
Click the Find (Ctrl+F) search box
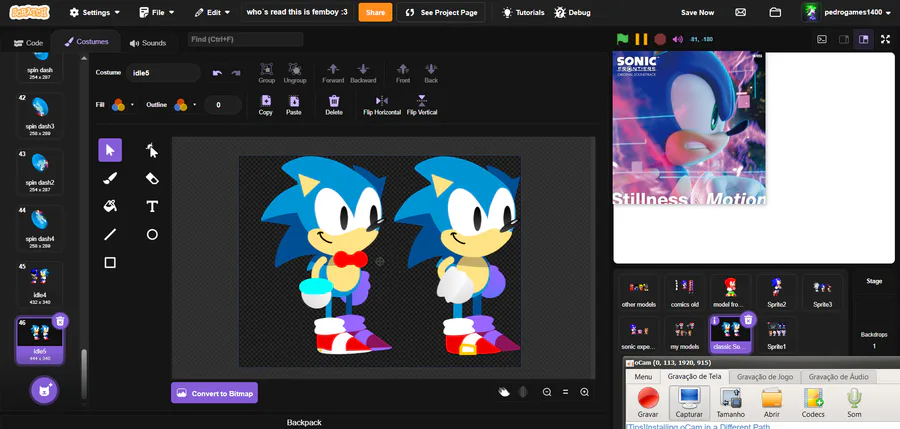pos(246,40)
